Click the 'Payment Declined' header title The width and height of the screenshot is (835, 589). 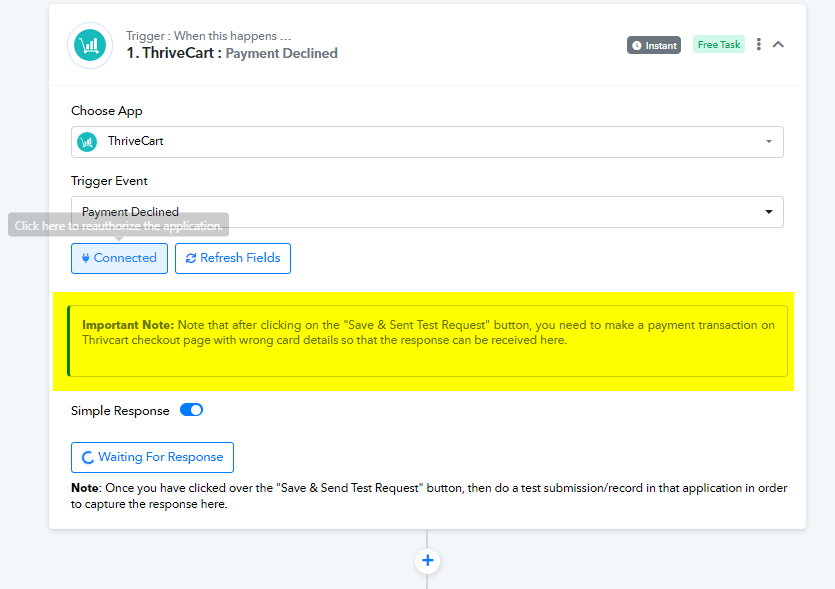click(x=281, y=53)
